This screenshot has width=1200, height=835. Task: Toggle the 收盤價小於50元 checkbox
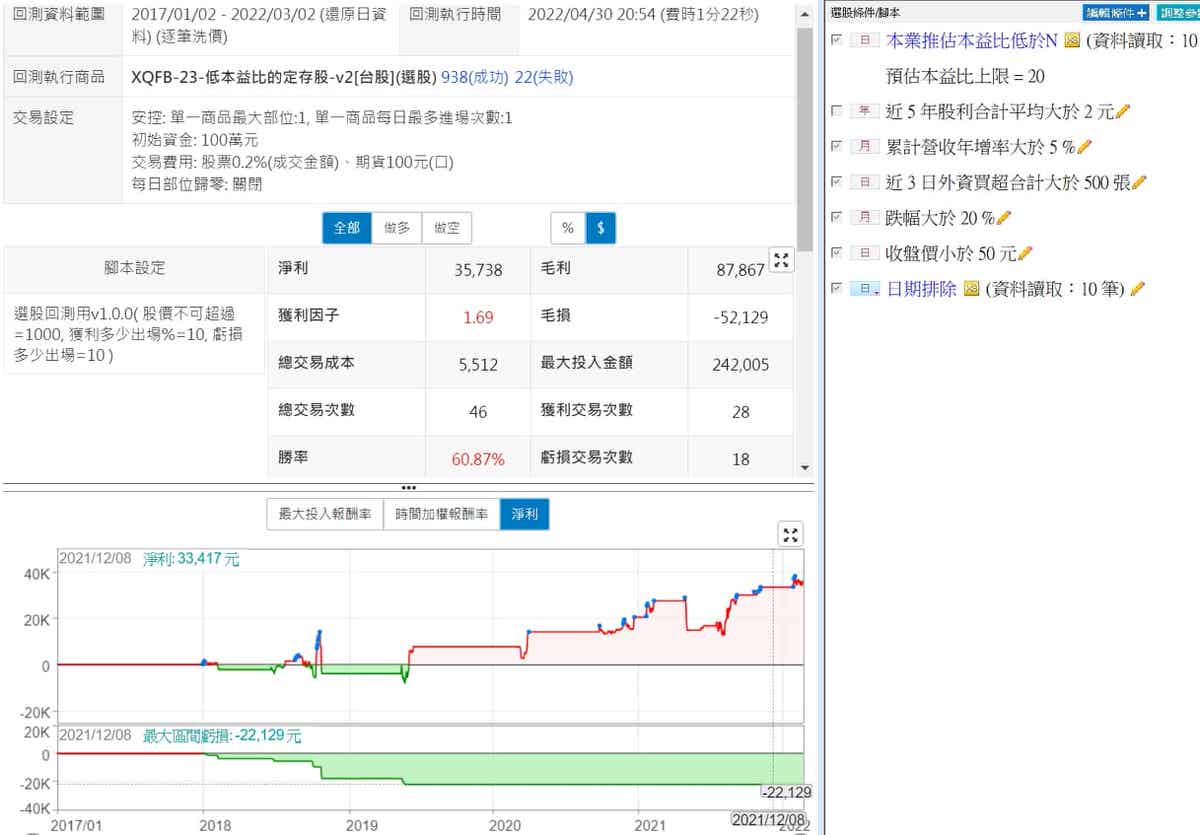pos(836,253)
